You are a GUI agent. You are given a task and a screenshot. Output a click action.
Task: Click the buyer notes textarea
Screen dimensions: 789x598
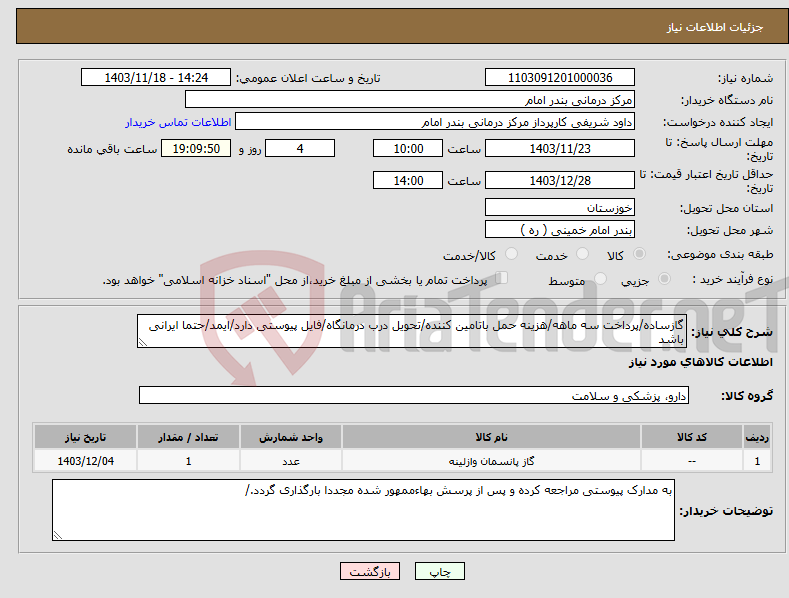363,510
